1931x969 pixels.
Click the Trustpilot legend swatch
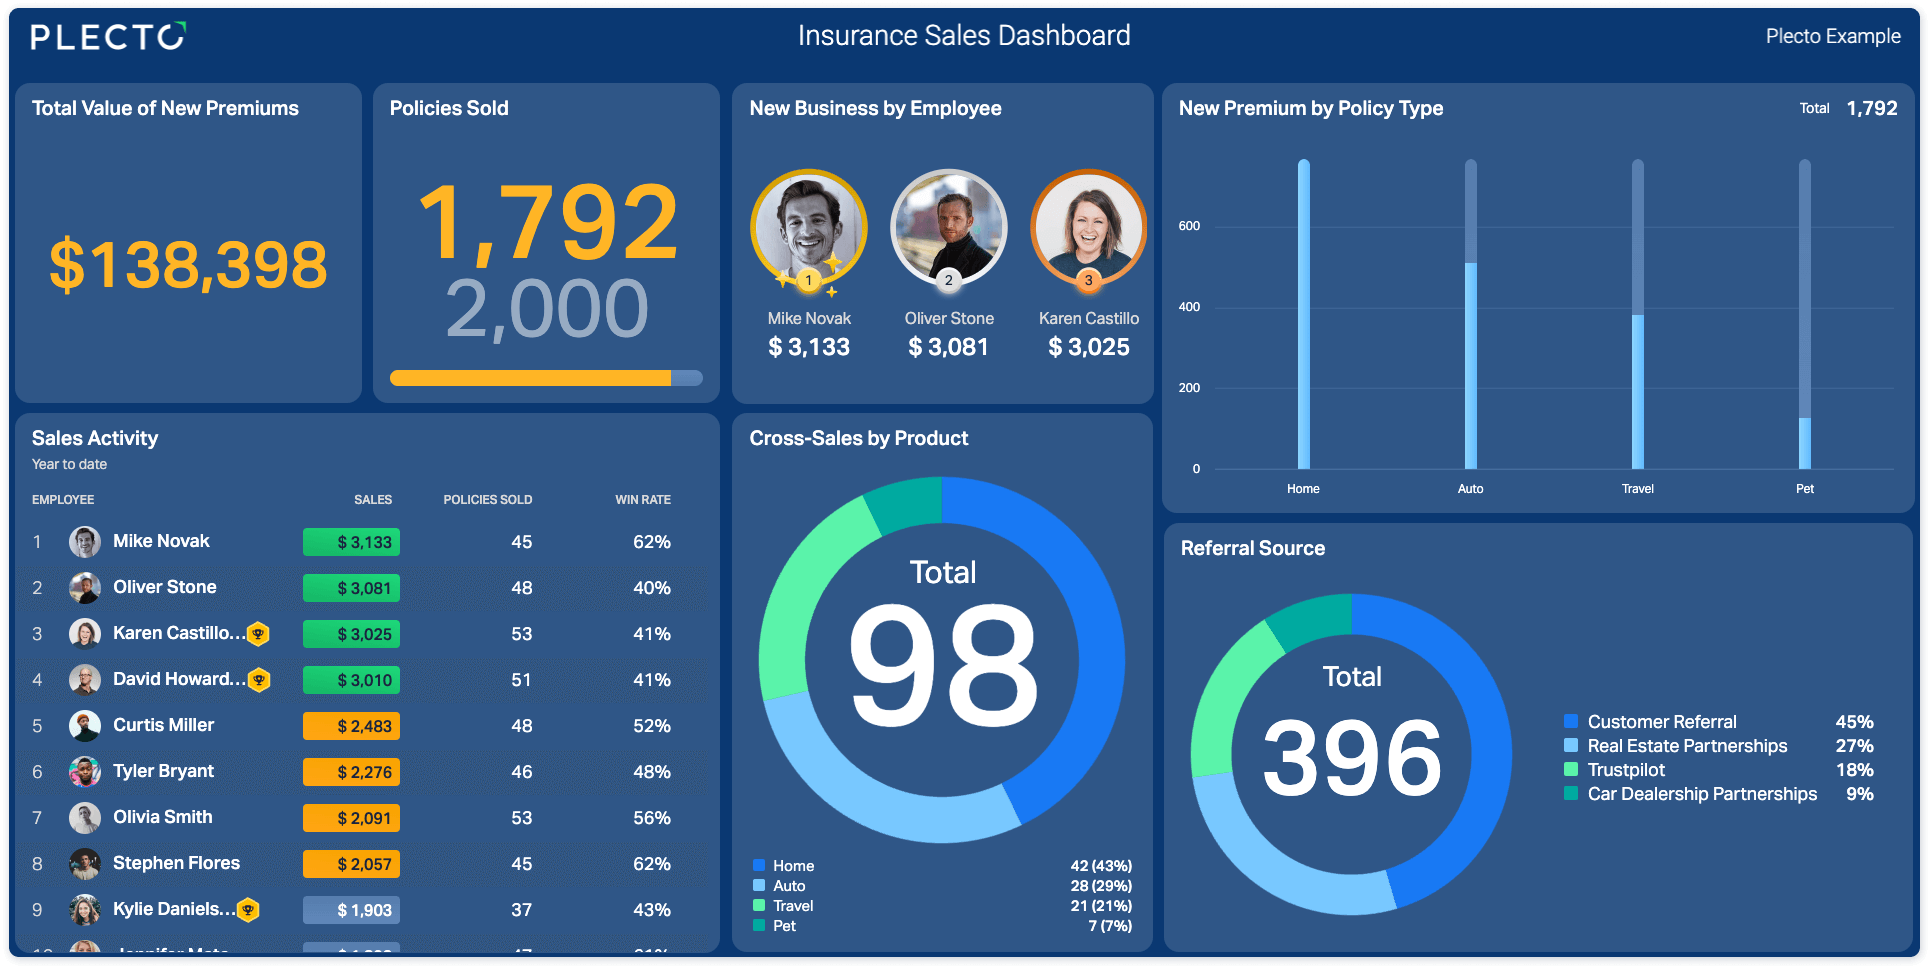(x=1571, y=770)
